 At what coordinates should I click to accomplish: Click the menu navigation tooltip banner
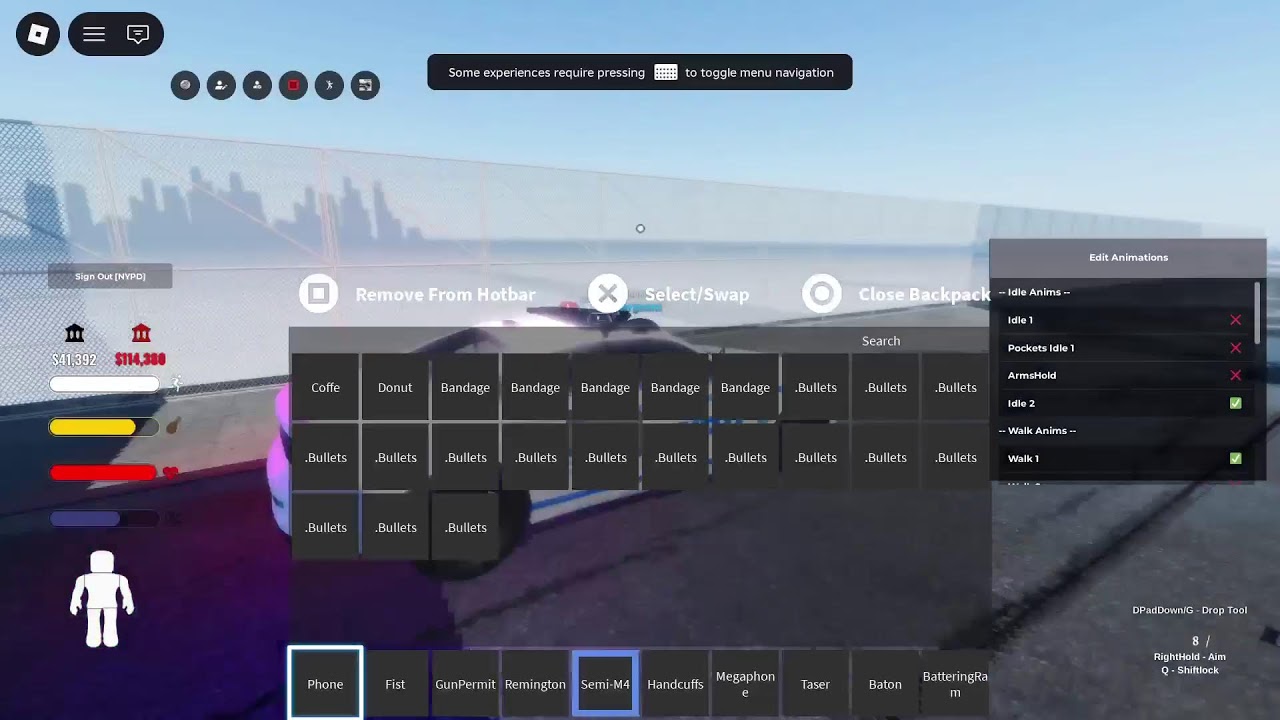click(x=640, y=72)
